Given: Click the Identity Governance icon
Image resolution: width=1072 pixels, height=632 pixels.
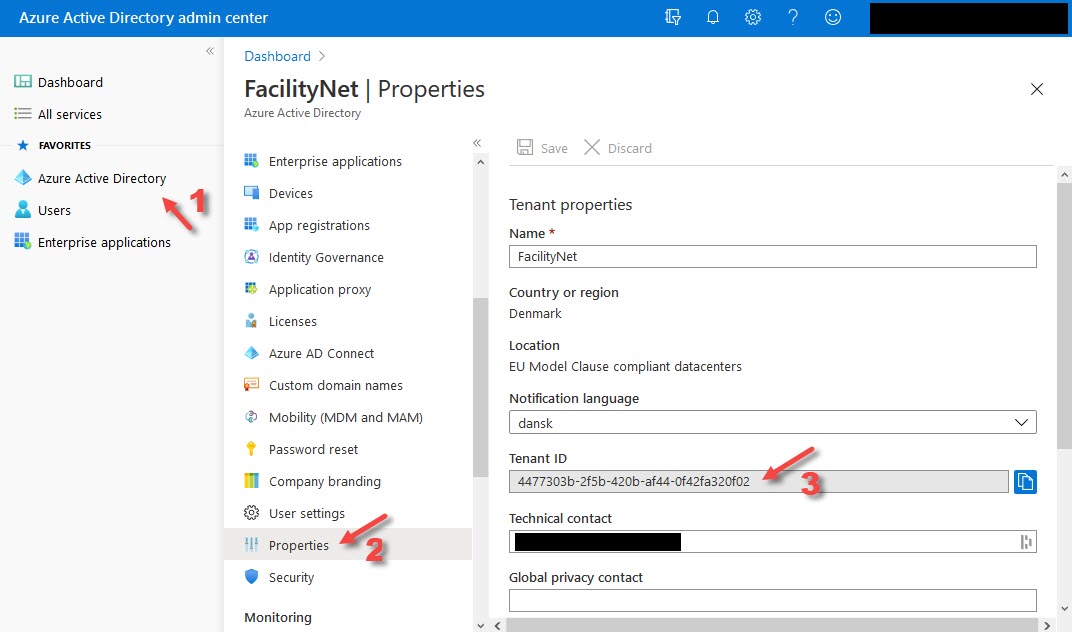Looking at the screenshot, I should [252, 256].
